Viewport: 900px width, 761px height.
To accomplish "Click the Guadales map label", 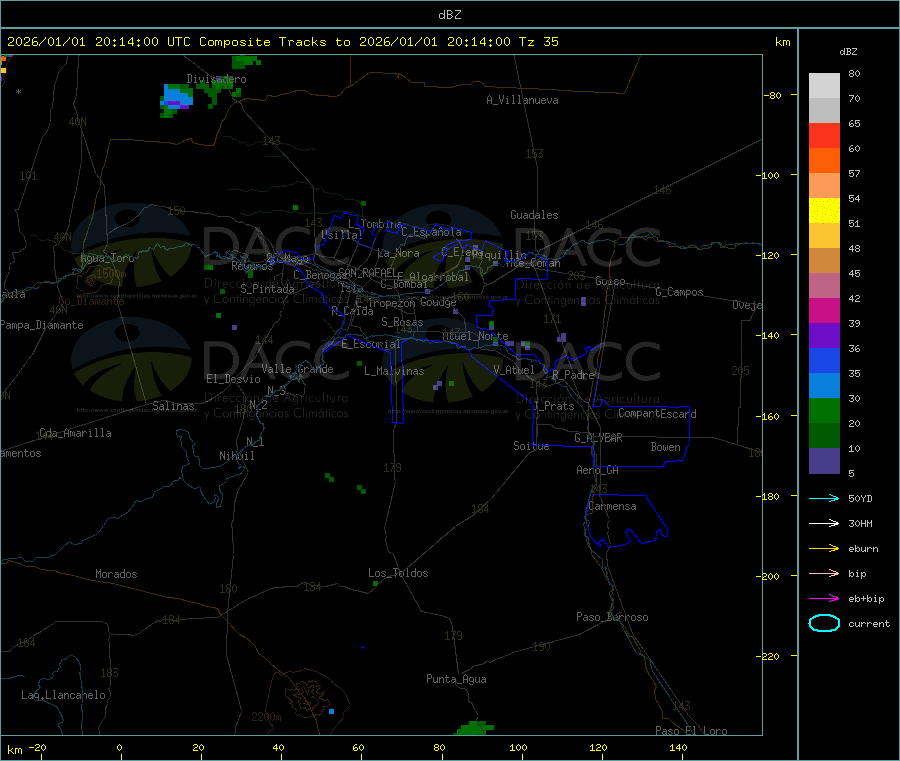I will click(x=534, y=215).
